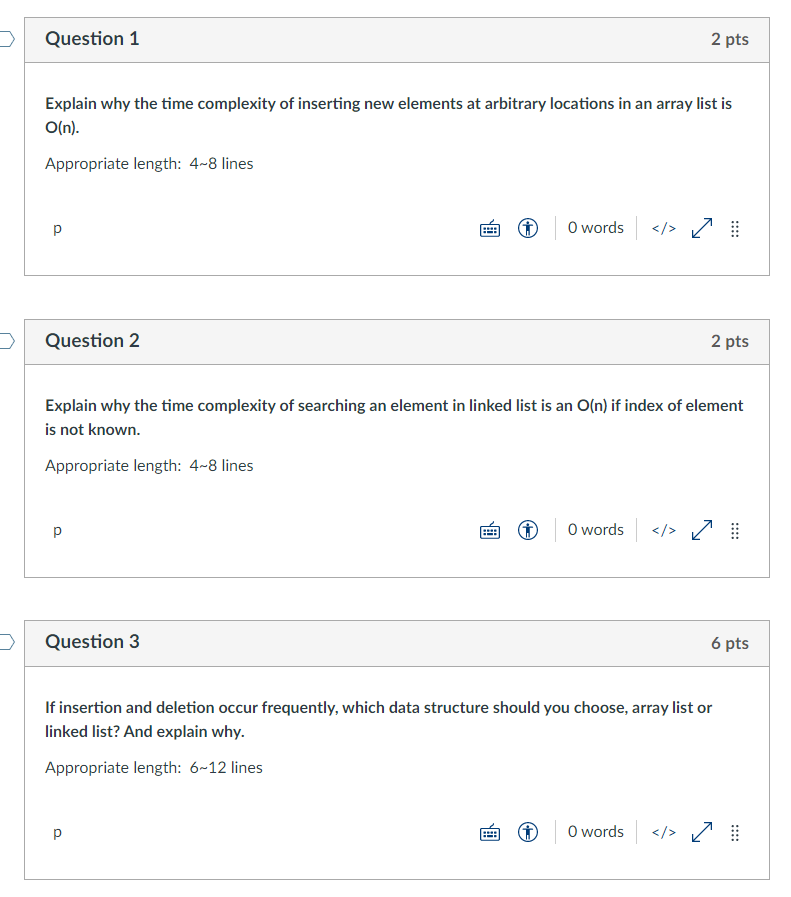
Task: Expand Question 3 editor to fullscreen
Action: [x=700, y=832]
